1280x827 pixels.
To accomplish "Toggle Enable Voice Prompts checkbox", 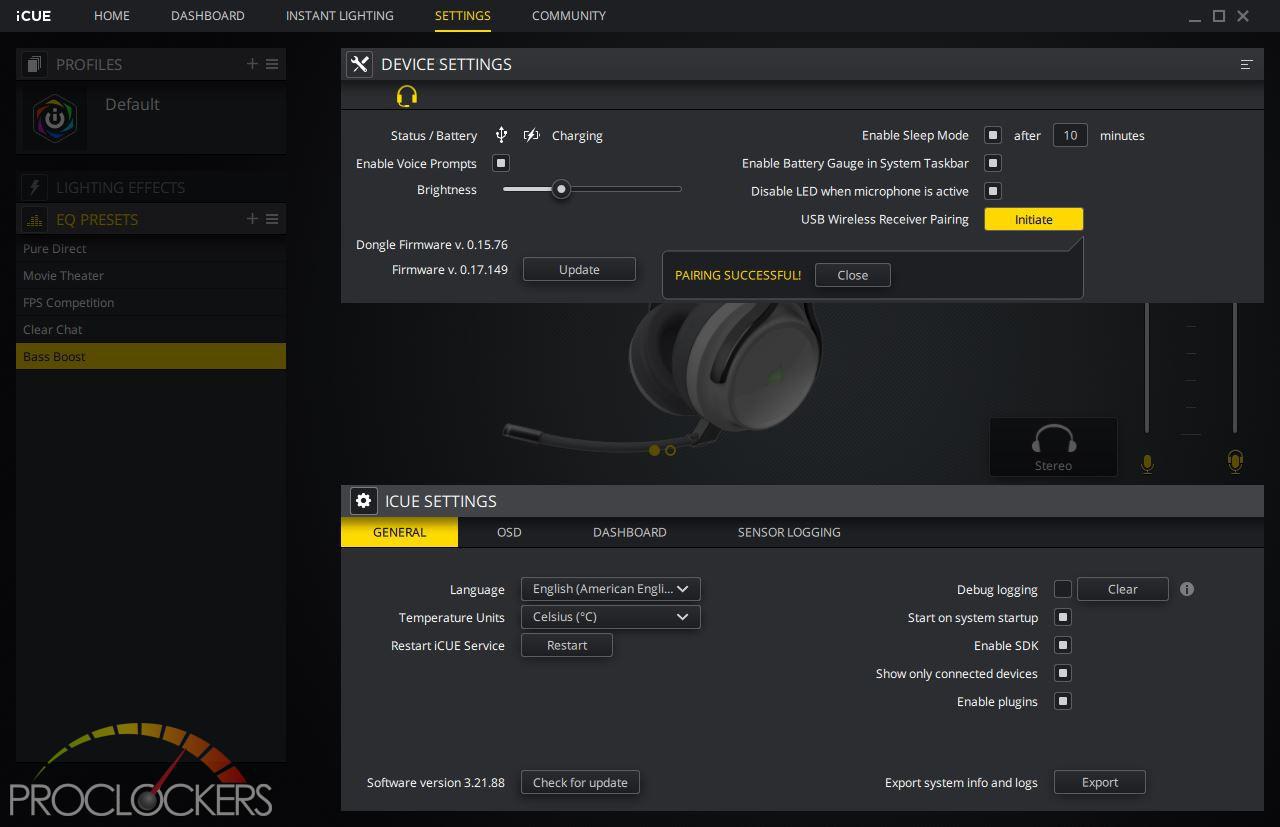I will pos(502,163).
